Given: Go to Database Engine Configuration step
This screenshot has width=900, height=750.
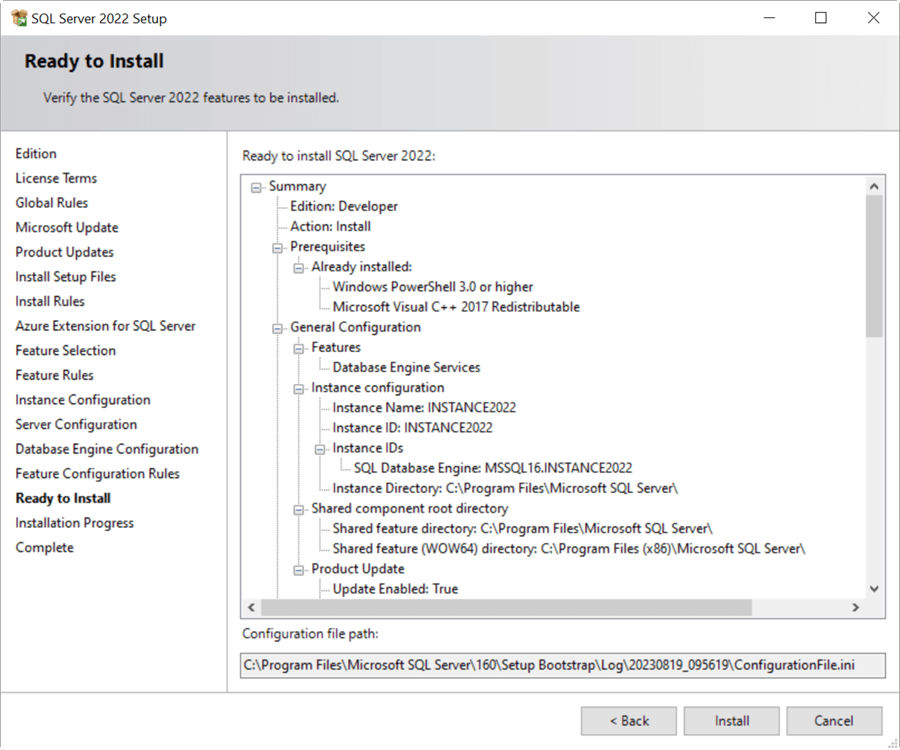Looking at the screenshot, I should pyautogui.click(x=107, y=448).
